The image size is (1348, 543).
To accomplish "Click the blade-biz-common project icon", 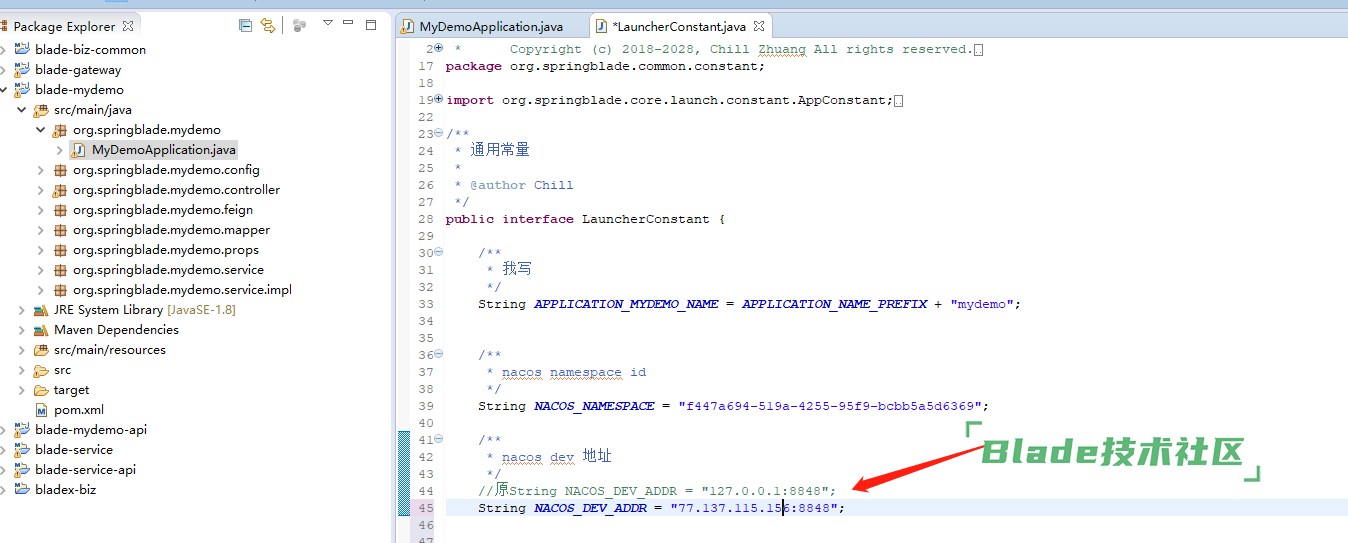I will tap(22, 49).
